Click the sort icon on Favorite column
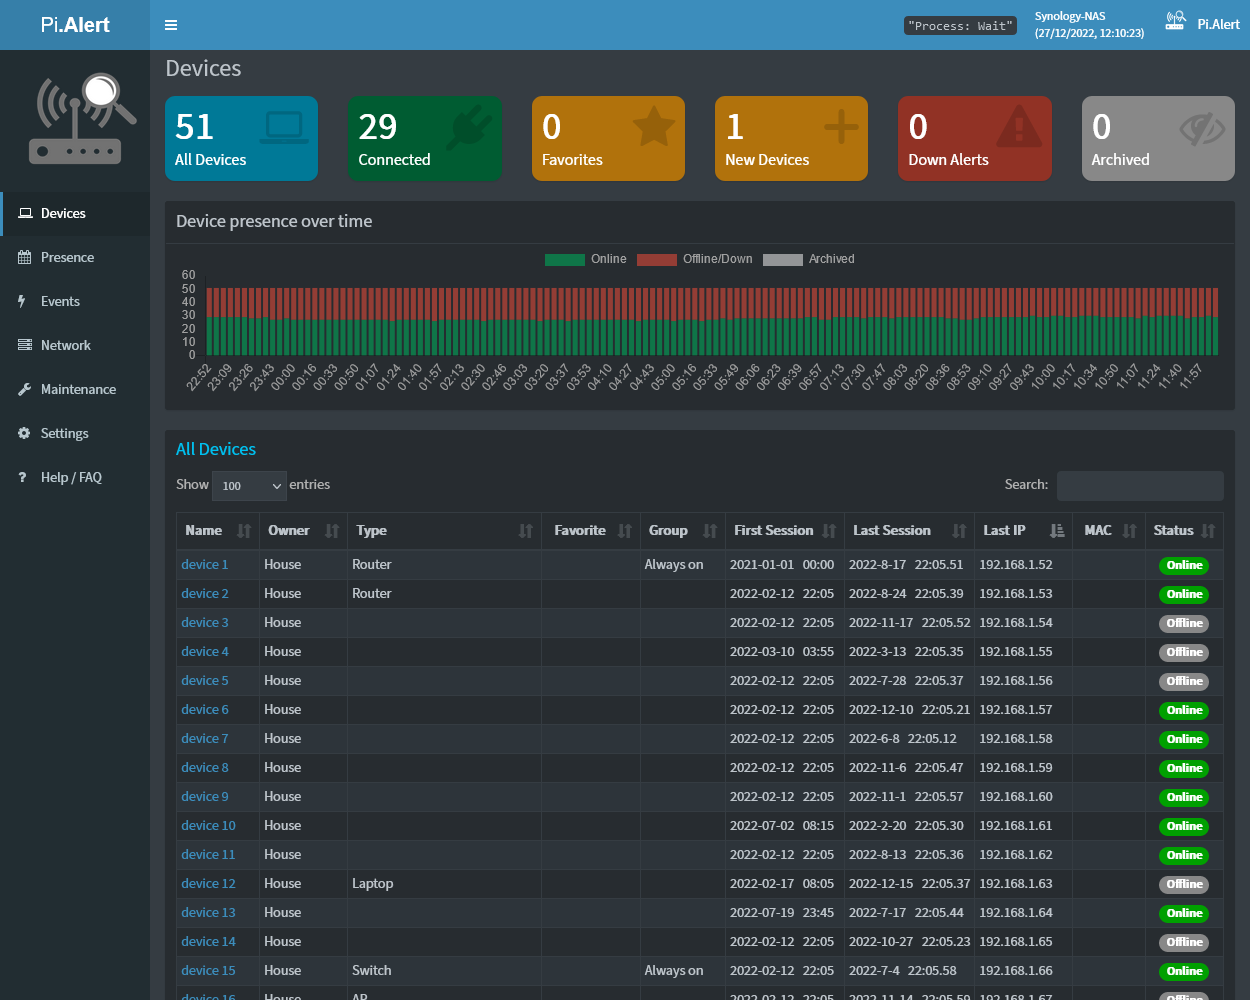 coord(625,531)
